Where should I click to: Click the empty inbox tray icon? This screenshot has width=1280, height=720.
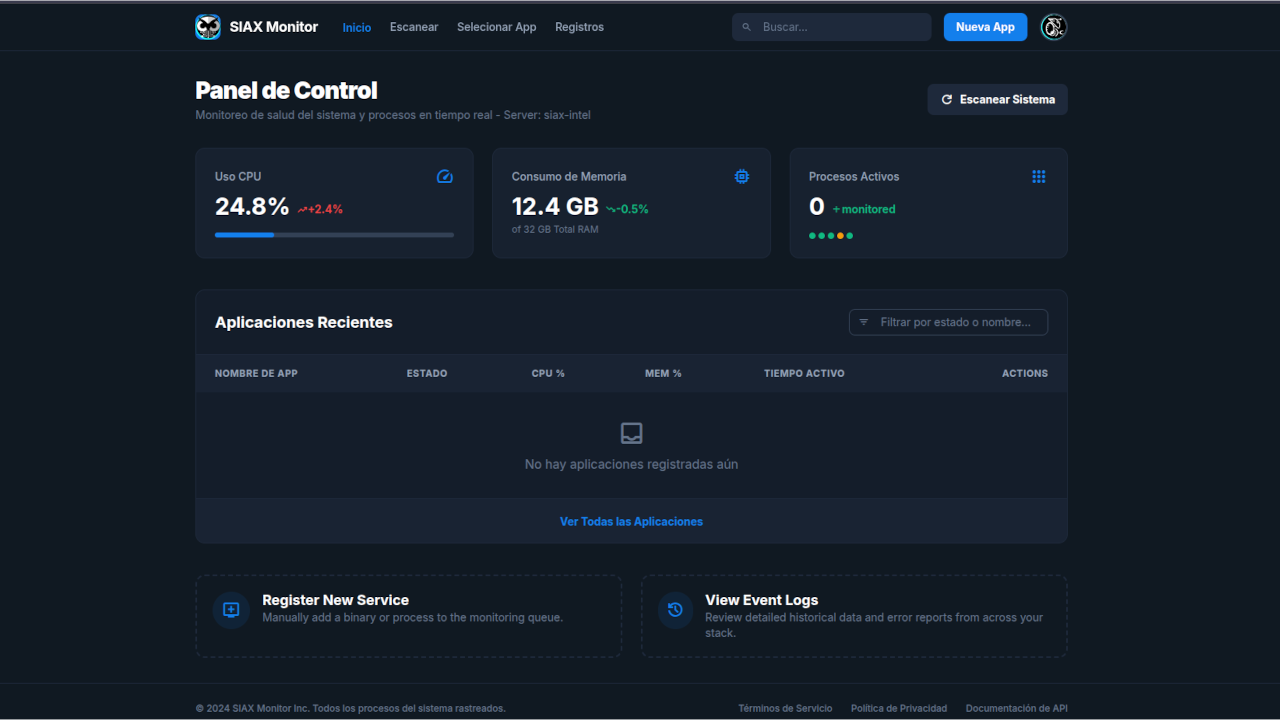[x=631, y=433]
